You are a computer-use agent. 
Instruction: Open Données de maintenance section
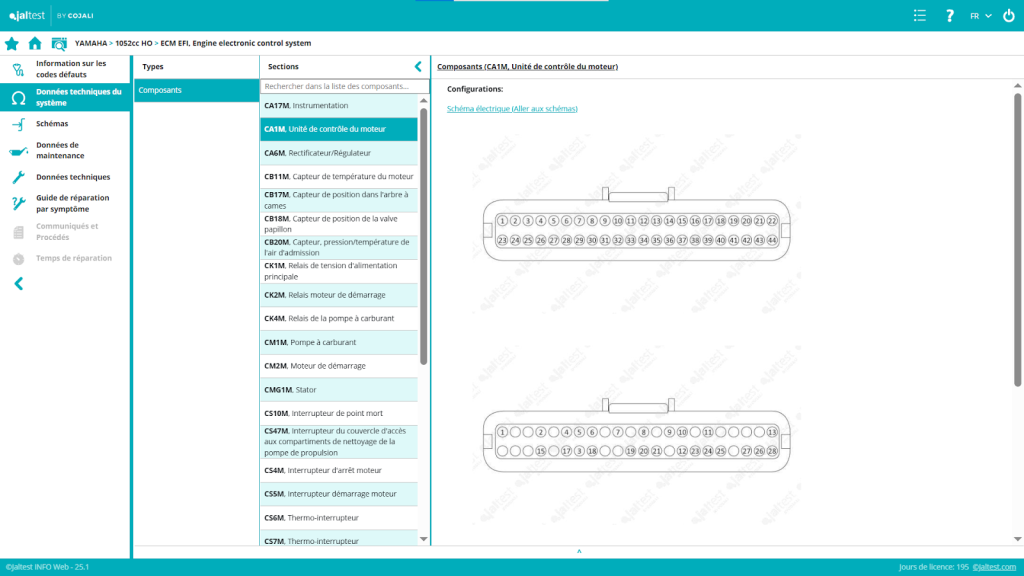60,150
